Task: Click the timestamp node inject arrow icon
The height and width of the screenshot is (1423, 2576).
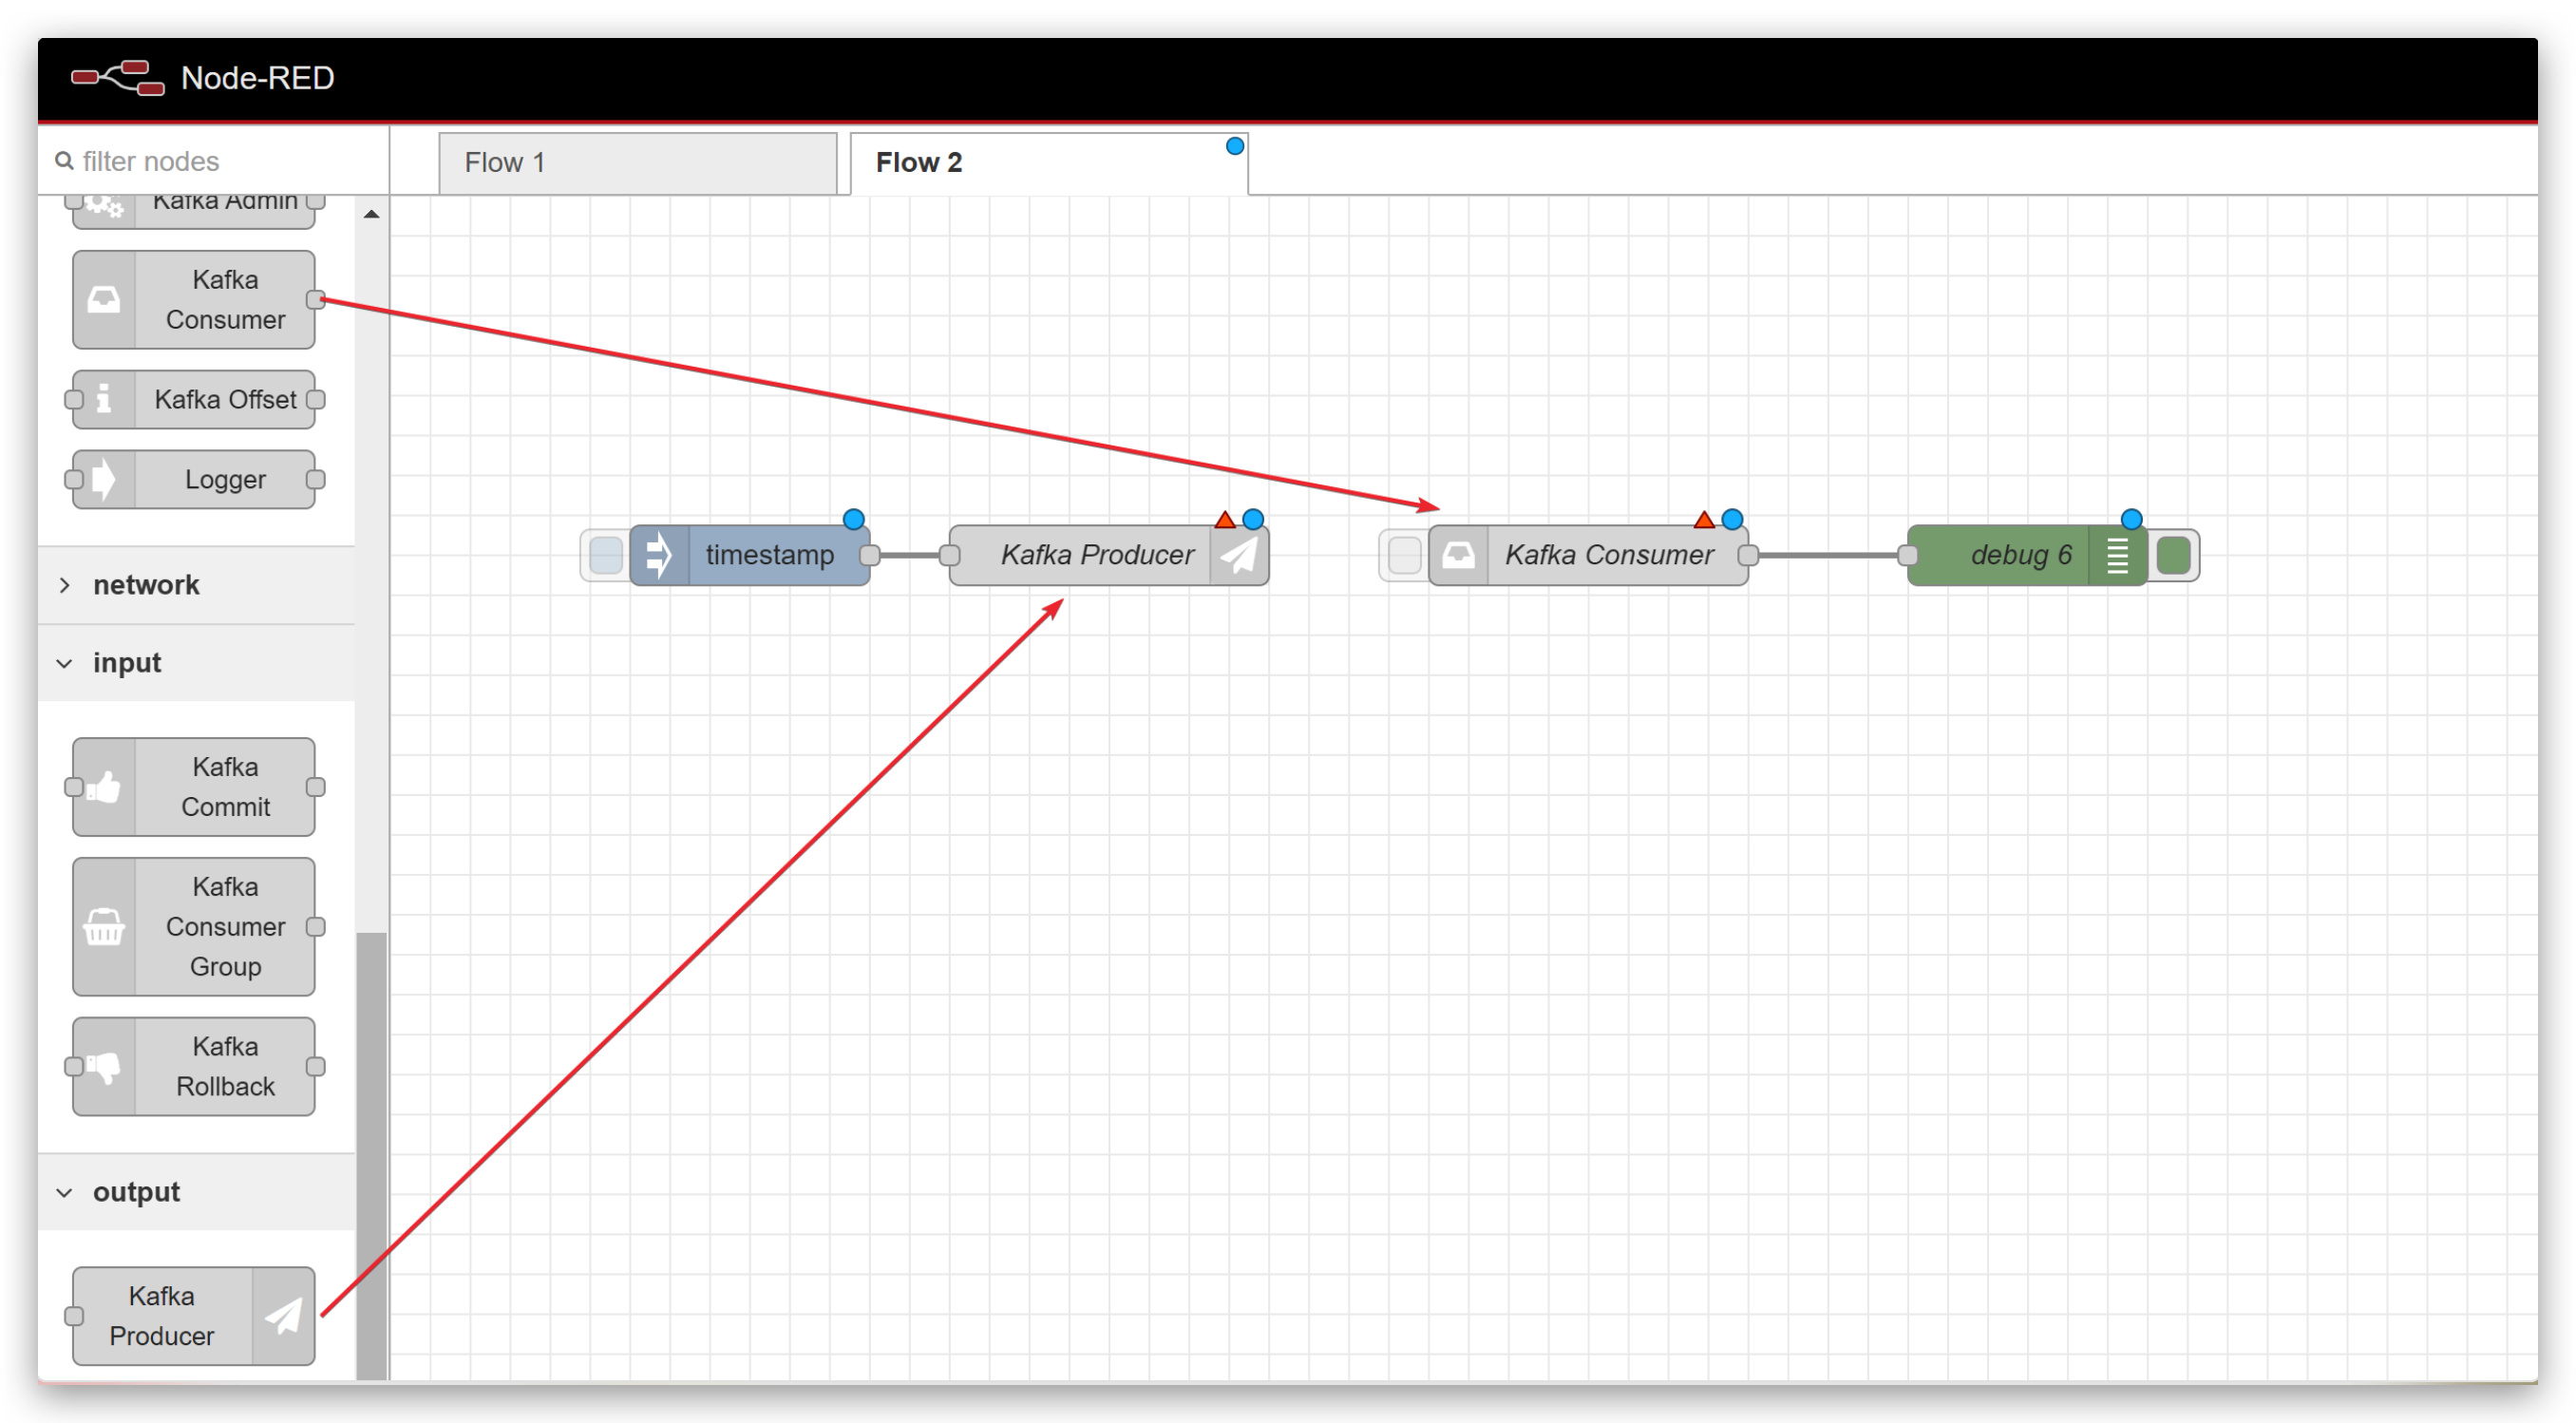Action: pos(659,555)
